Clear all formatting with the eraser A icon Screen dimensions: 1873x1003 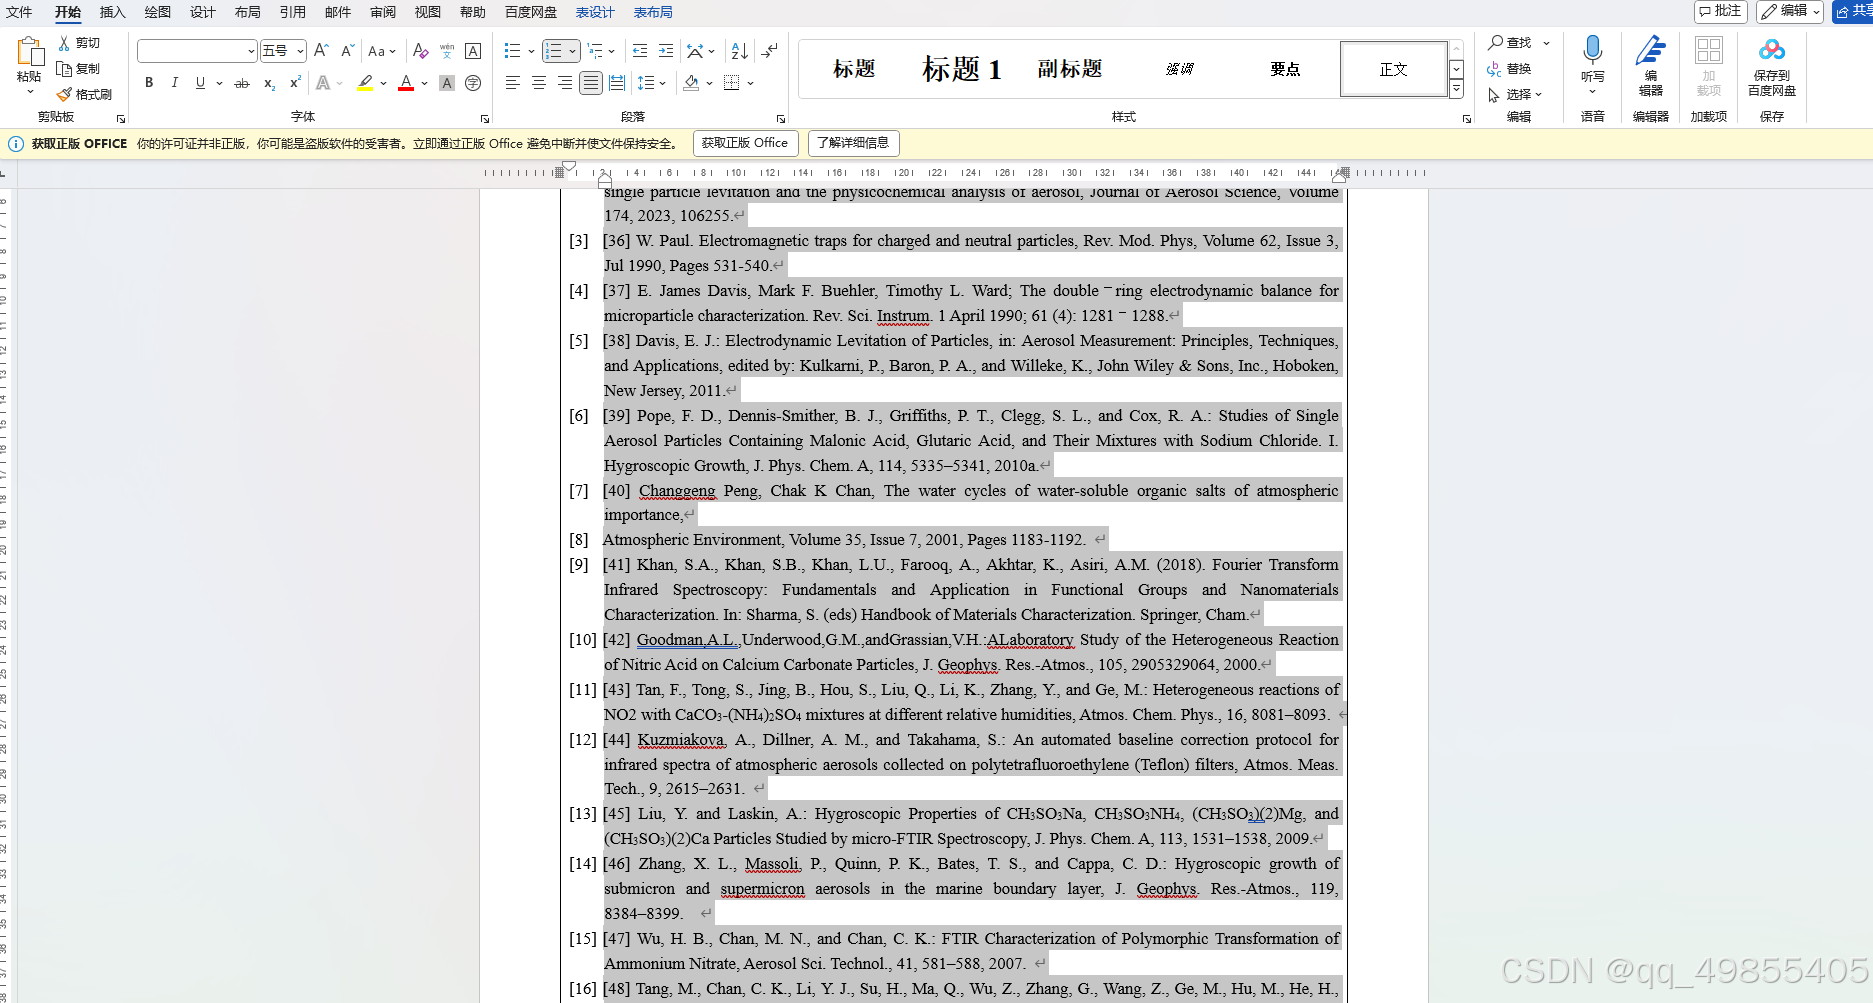[421, 51]
